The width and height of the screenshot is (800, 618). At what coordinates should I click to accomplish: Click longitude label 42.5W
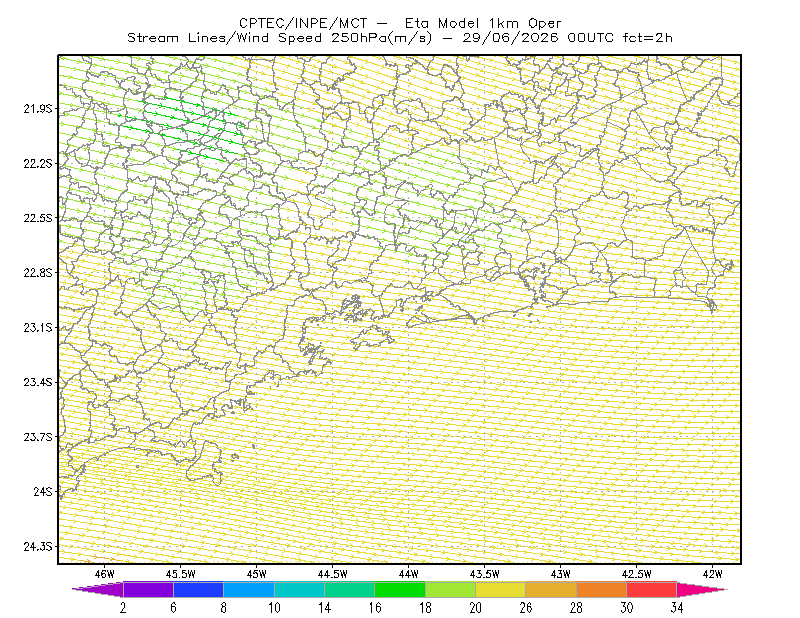click(637, 574)
